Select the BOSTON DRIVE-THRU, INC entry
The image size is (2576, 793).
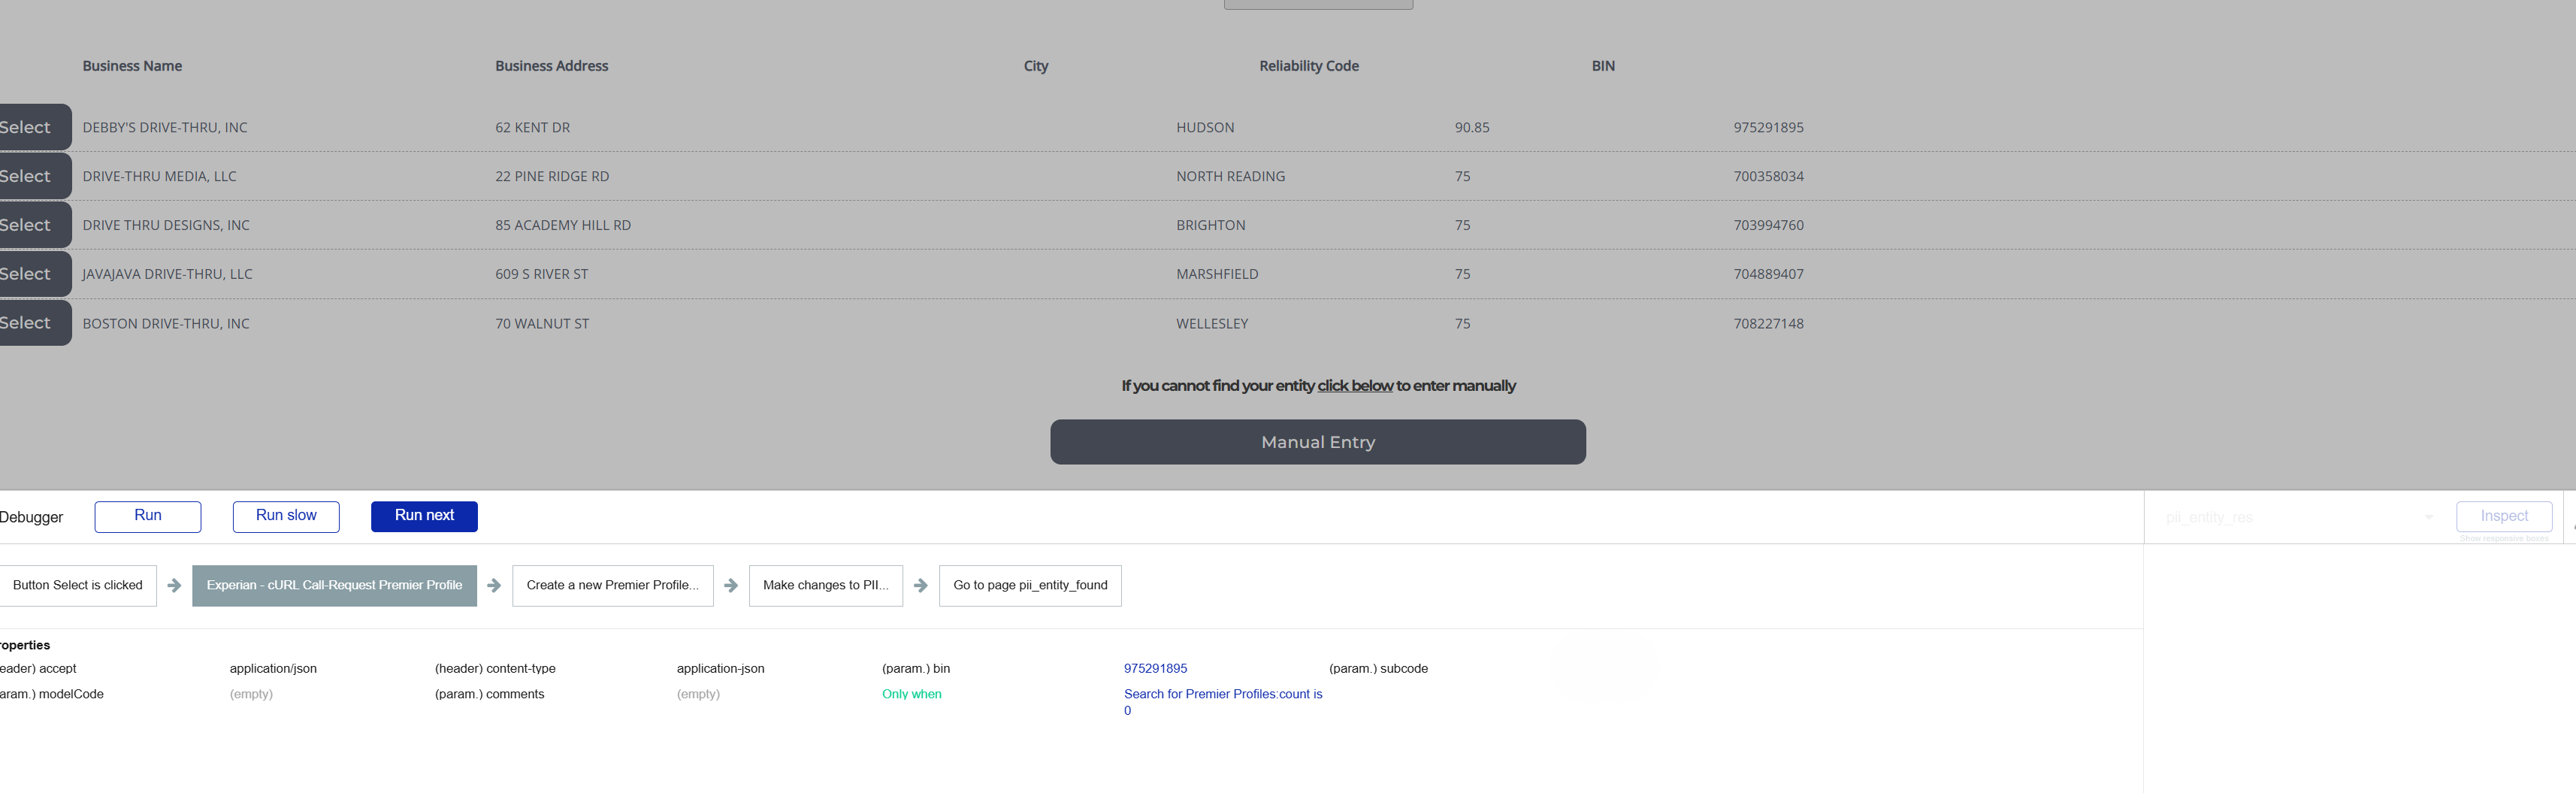30,323
